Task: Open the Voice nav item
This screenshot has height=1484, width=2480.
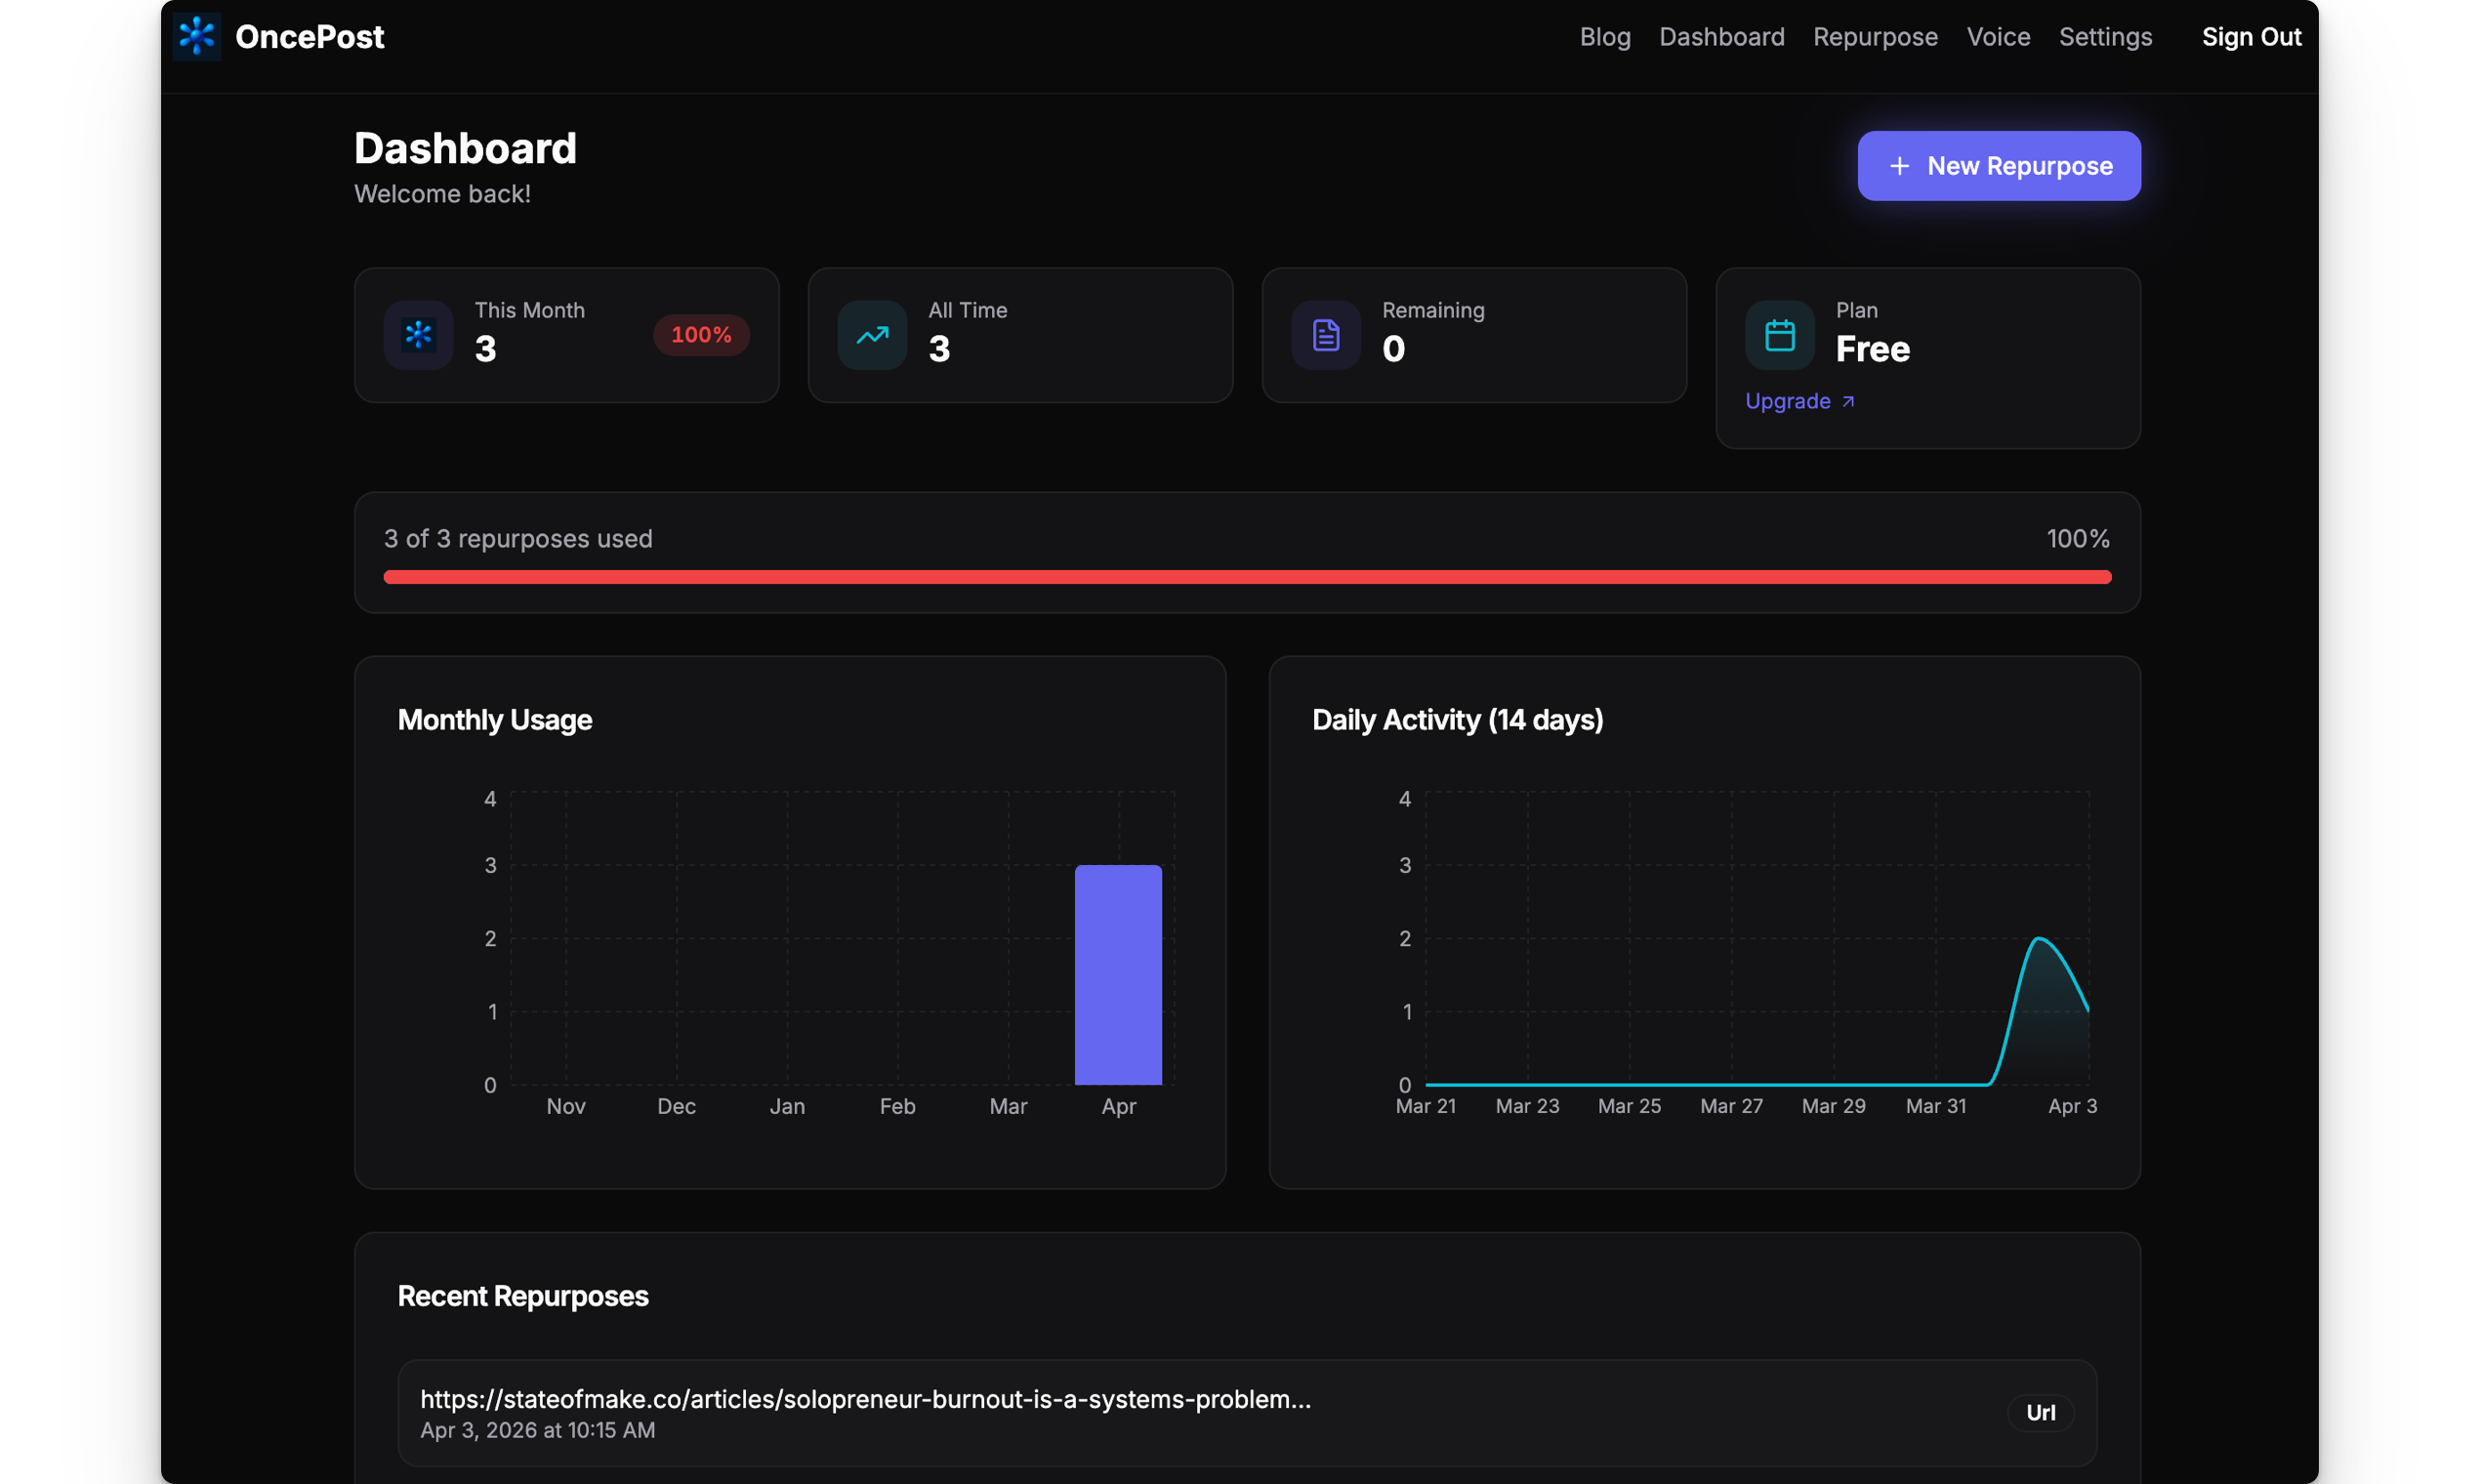Action: tap(1998, 37)
